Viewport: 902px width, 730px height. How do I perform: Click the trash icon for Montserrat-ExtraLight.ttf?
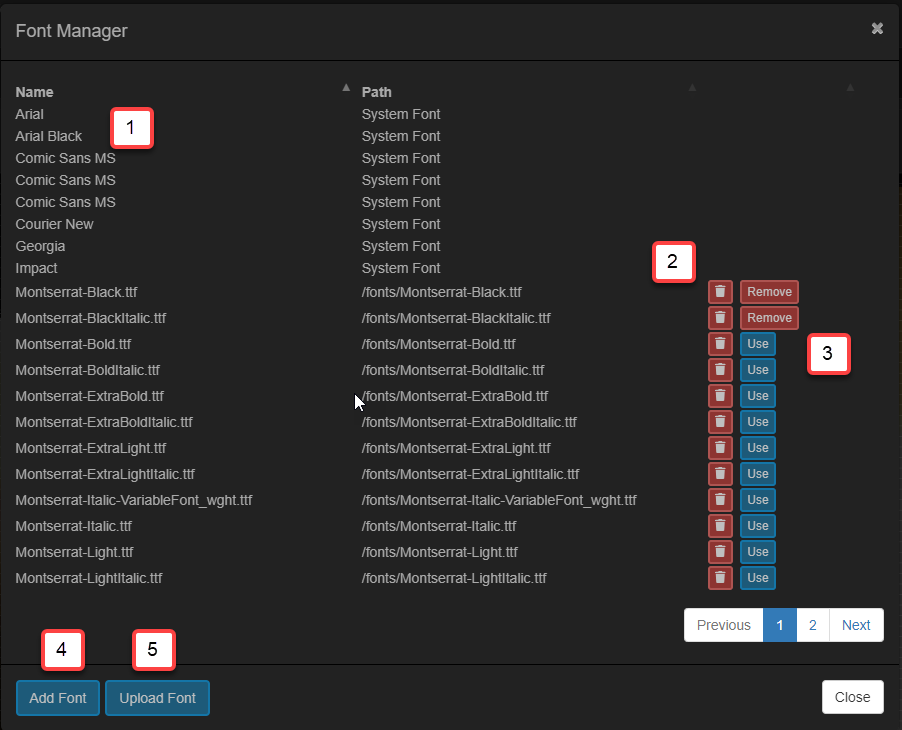(719, 448)
